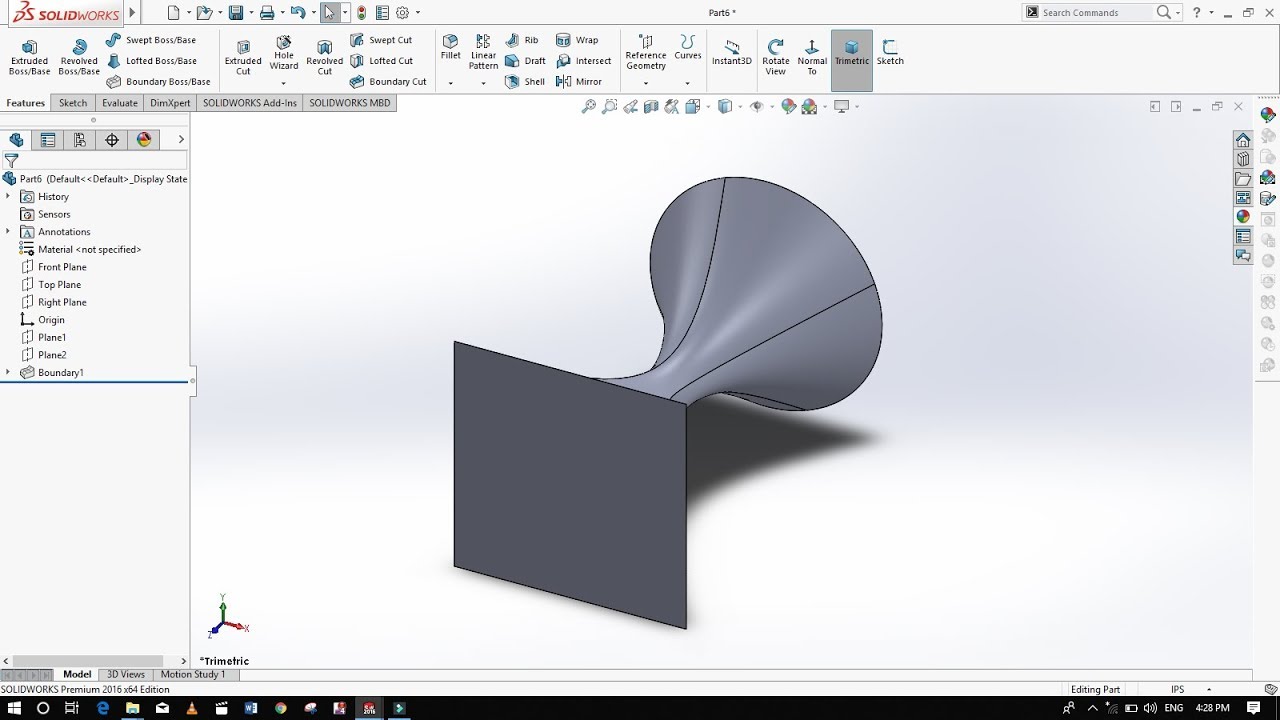This screenshot has width=1280, height=720.
Task: Open the ConfigurationManager tab icon
Action: [79, 140]
